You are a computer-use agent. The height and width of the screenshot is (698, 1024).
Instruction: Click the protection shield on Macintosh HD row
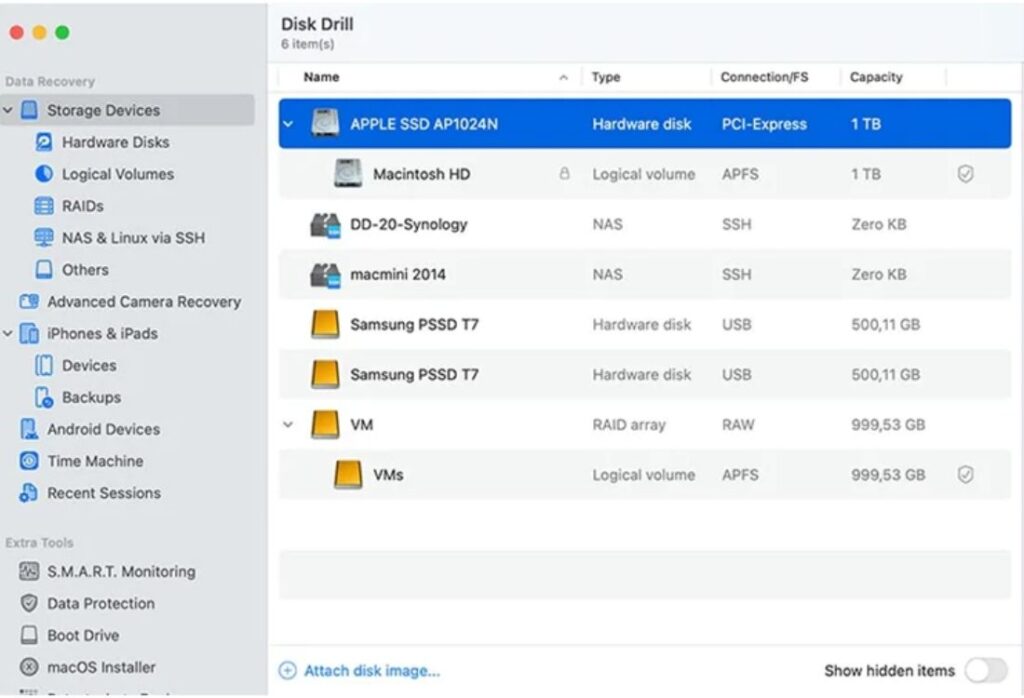click(x=965, y=174)
